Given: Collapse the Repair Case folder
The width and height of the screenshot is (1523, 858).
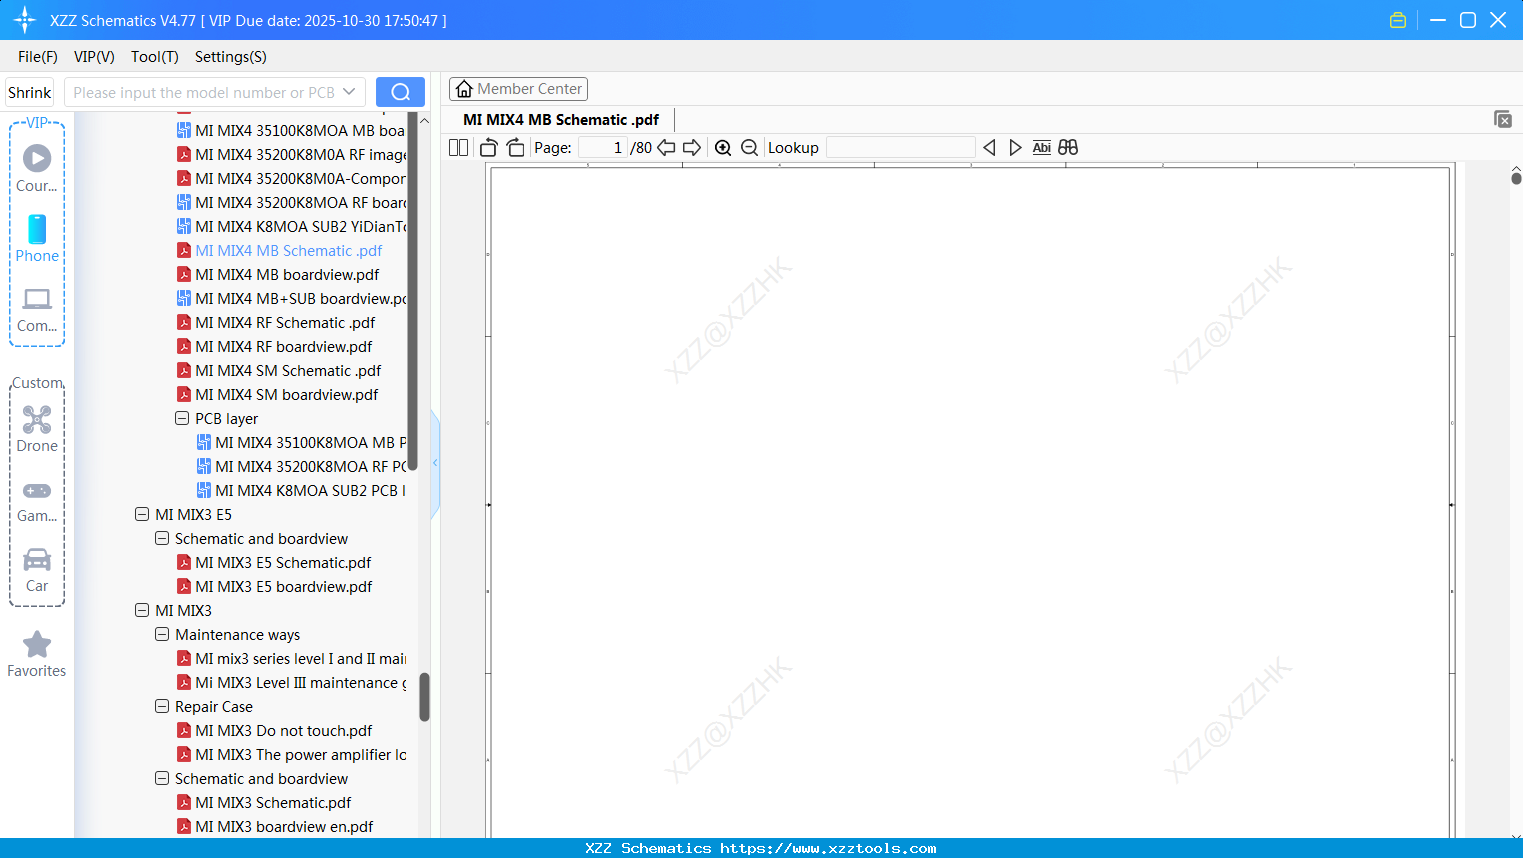Looking at the screenshot, I should click(x=162, y=706).
